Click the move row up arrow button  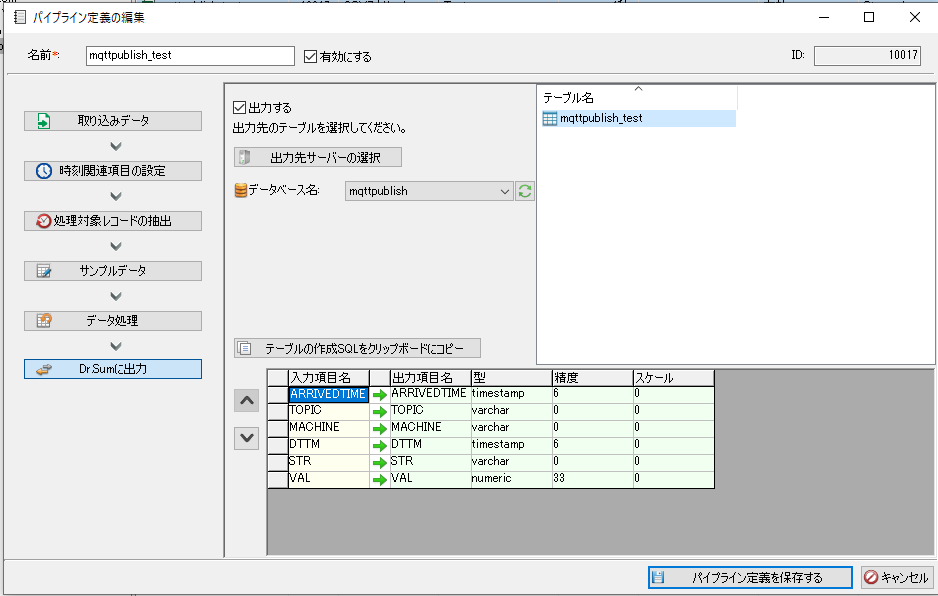(246, 400)
